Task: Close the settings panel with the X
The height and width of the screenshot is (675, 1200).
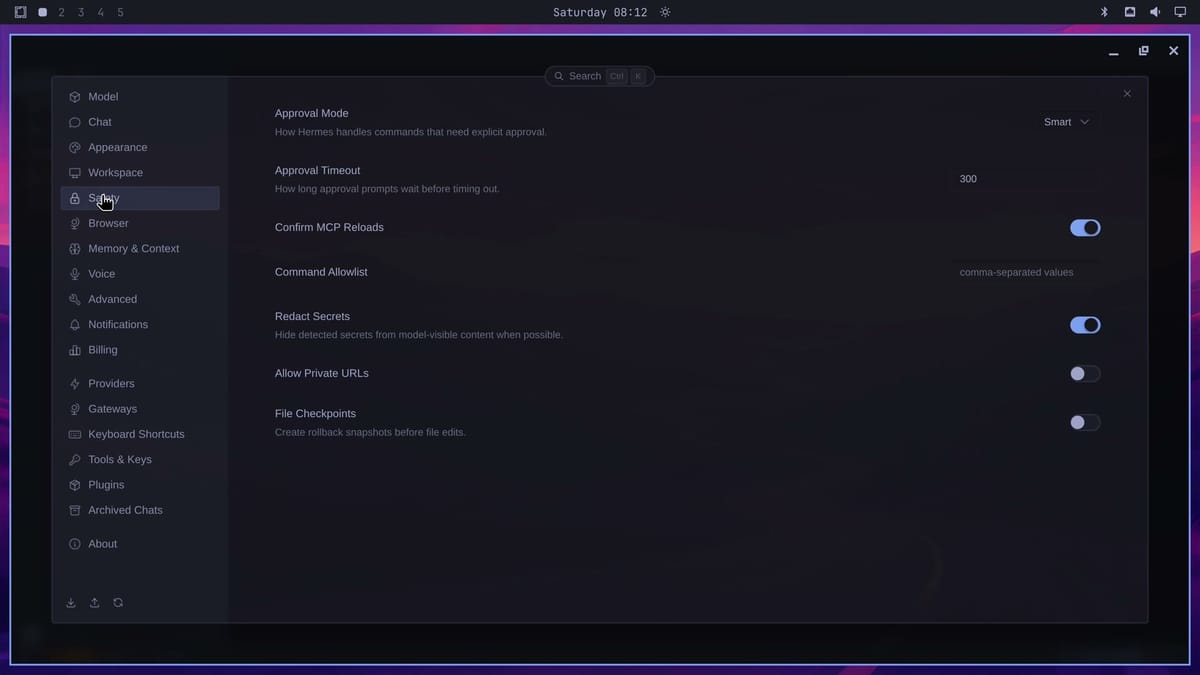Action: tap(1127, 94)
